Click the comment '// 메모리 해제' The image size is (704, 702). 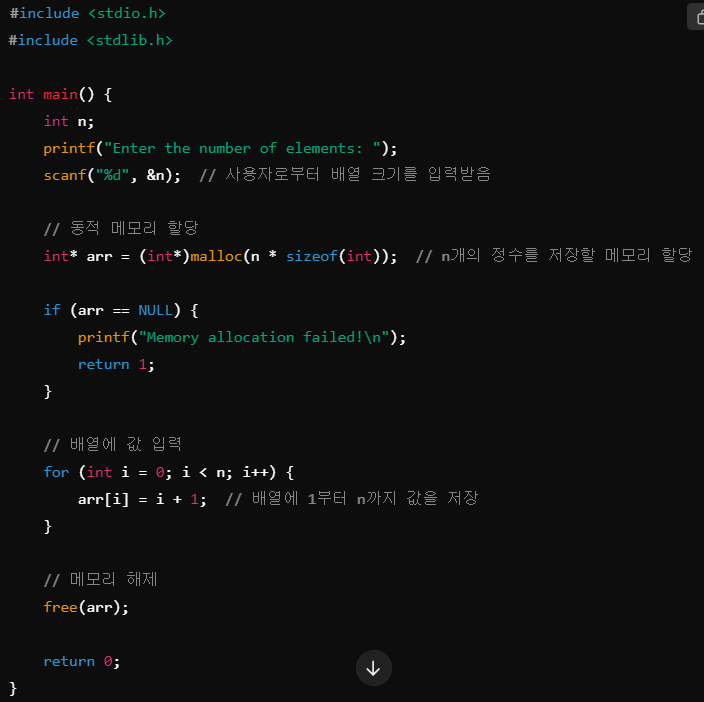click(x=101, y=579)
